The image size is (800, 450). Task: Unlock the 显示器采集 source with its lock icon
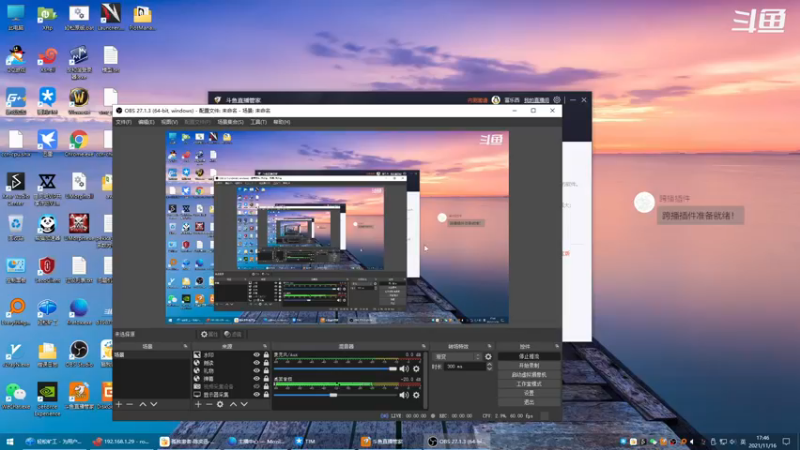pyautogui.click(x=266, y=394)
